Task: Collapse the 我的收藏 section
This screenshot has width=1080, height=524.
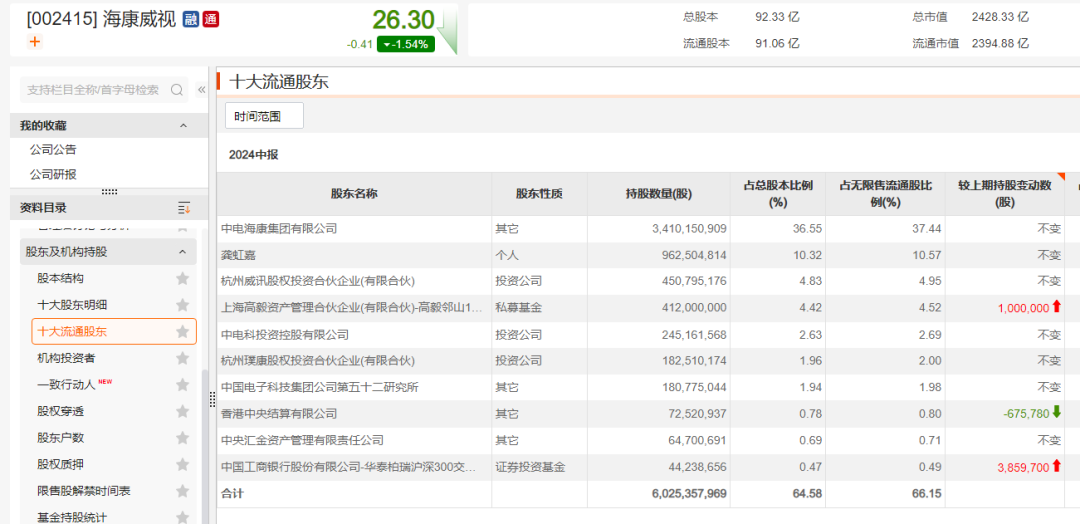Action: point(183,126)
